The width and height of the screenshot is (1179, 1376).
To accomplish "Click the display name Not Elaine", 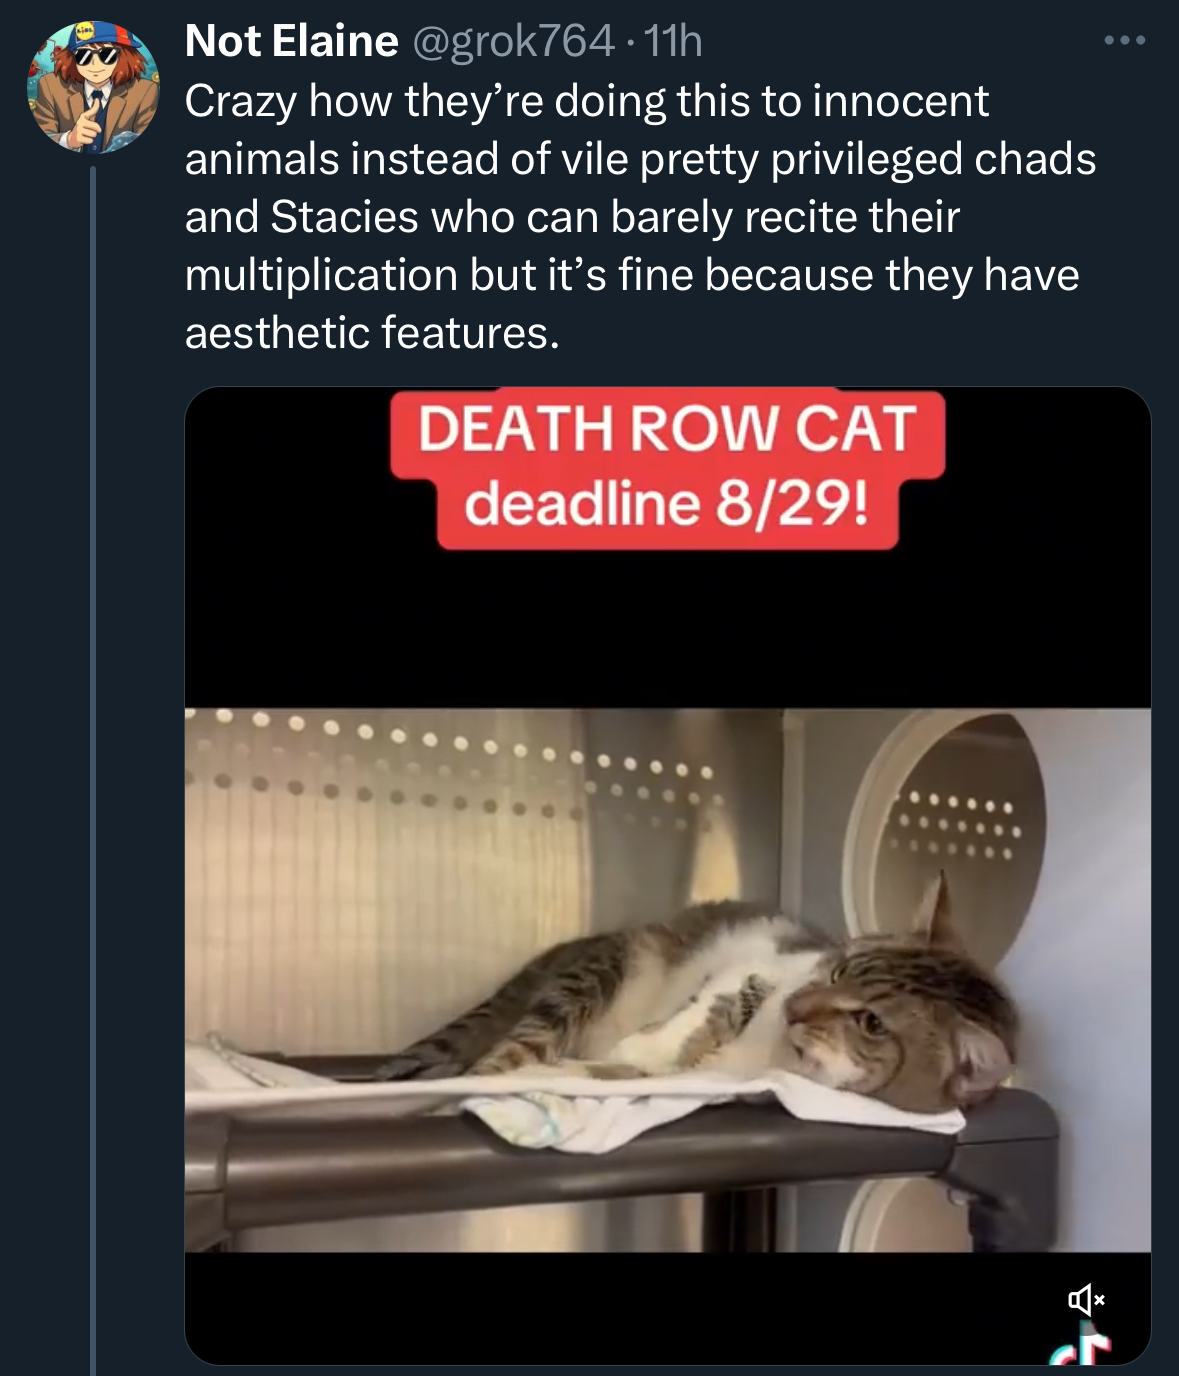I will tap(291, 41).
